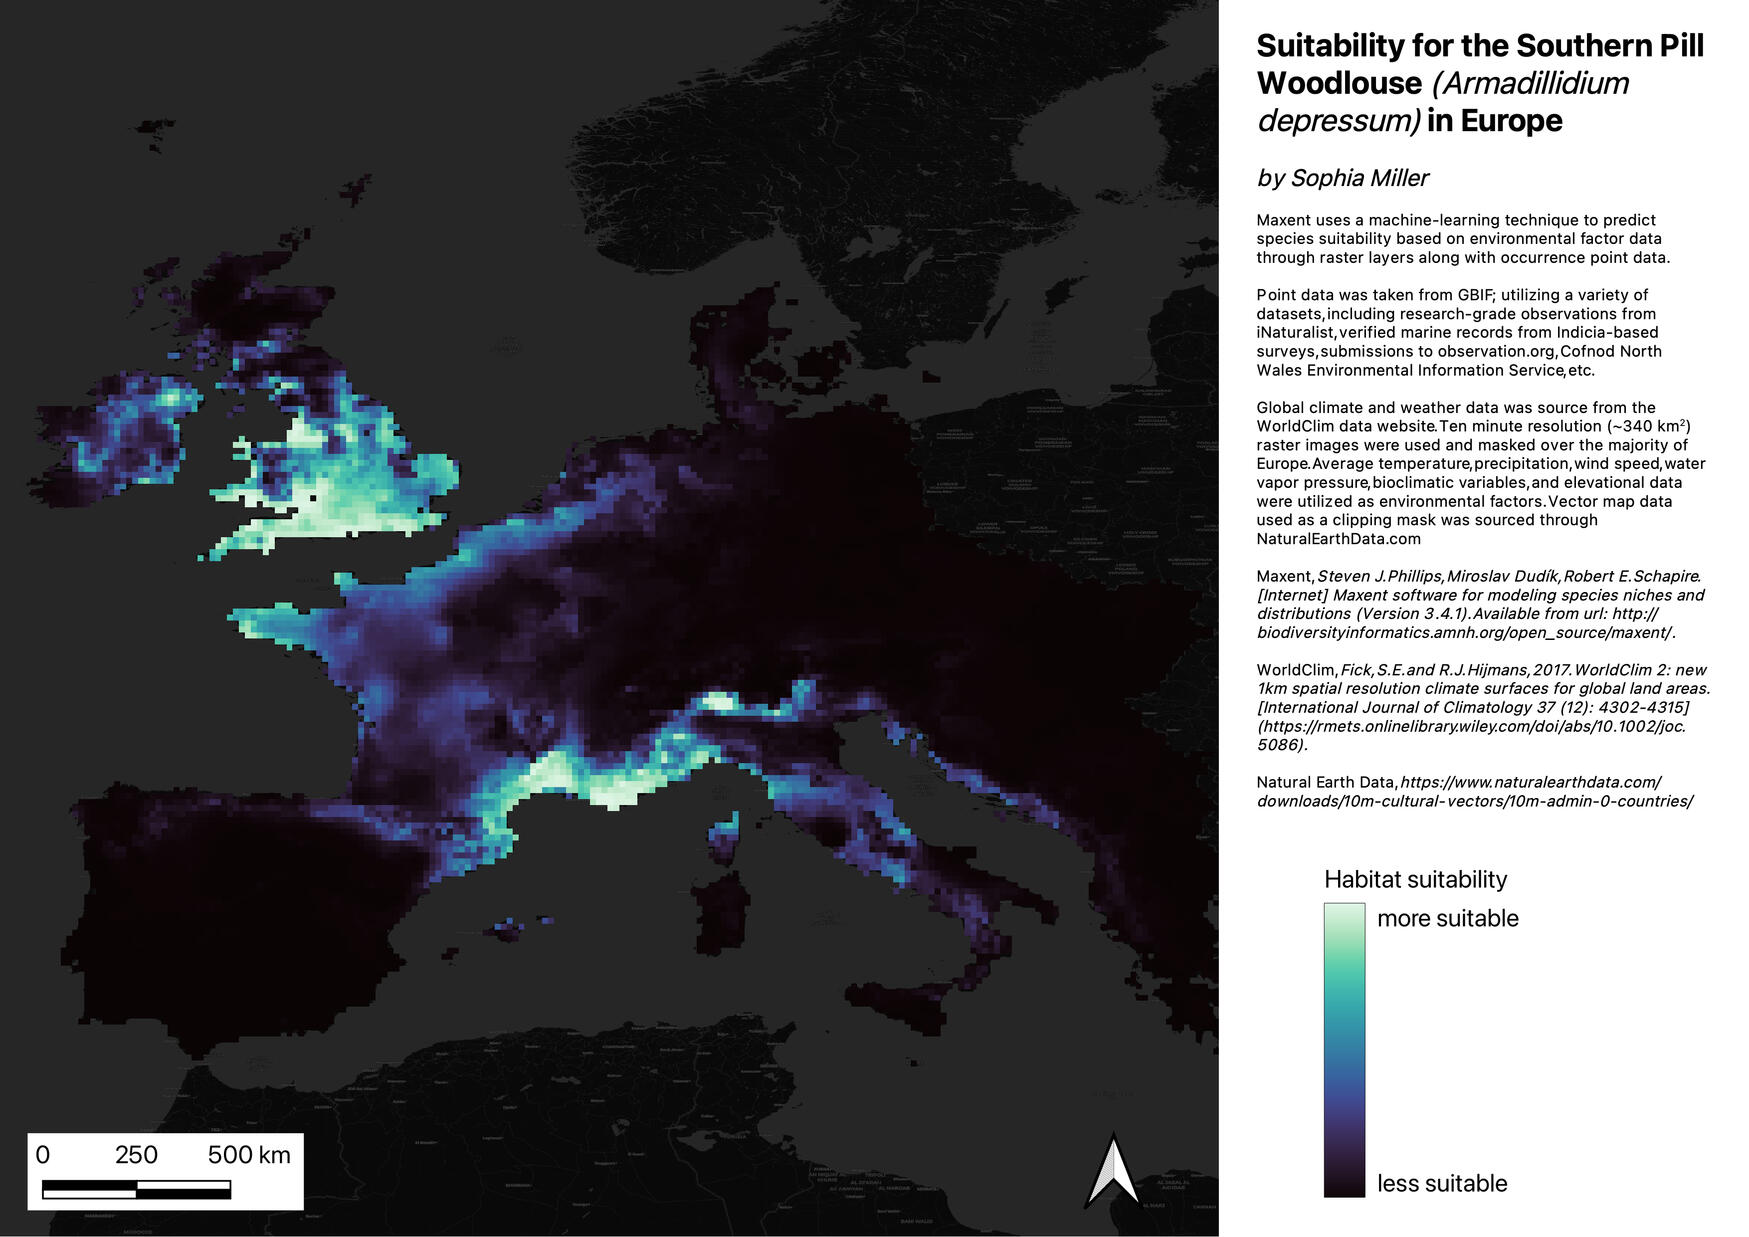Toggle the 'less suitable' legend label
This screenshot has width=1749, height=1237.
tap(1441, 1183)
